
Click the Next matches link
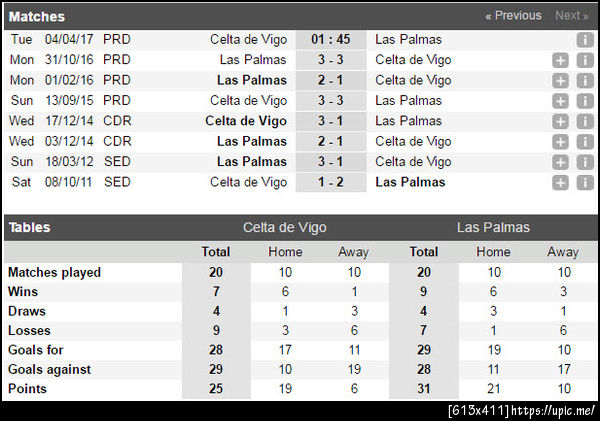coord(571,16)
